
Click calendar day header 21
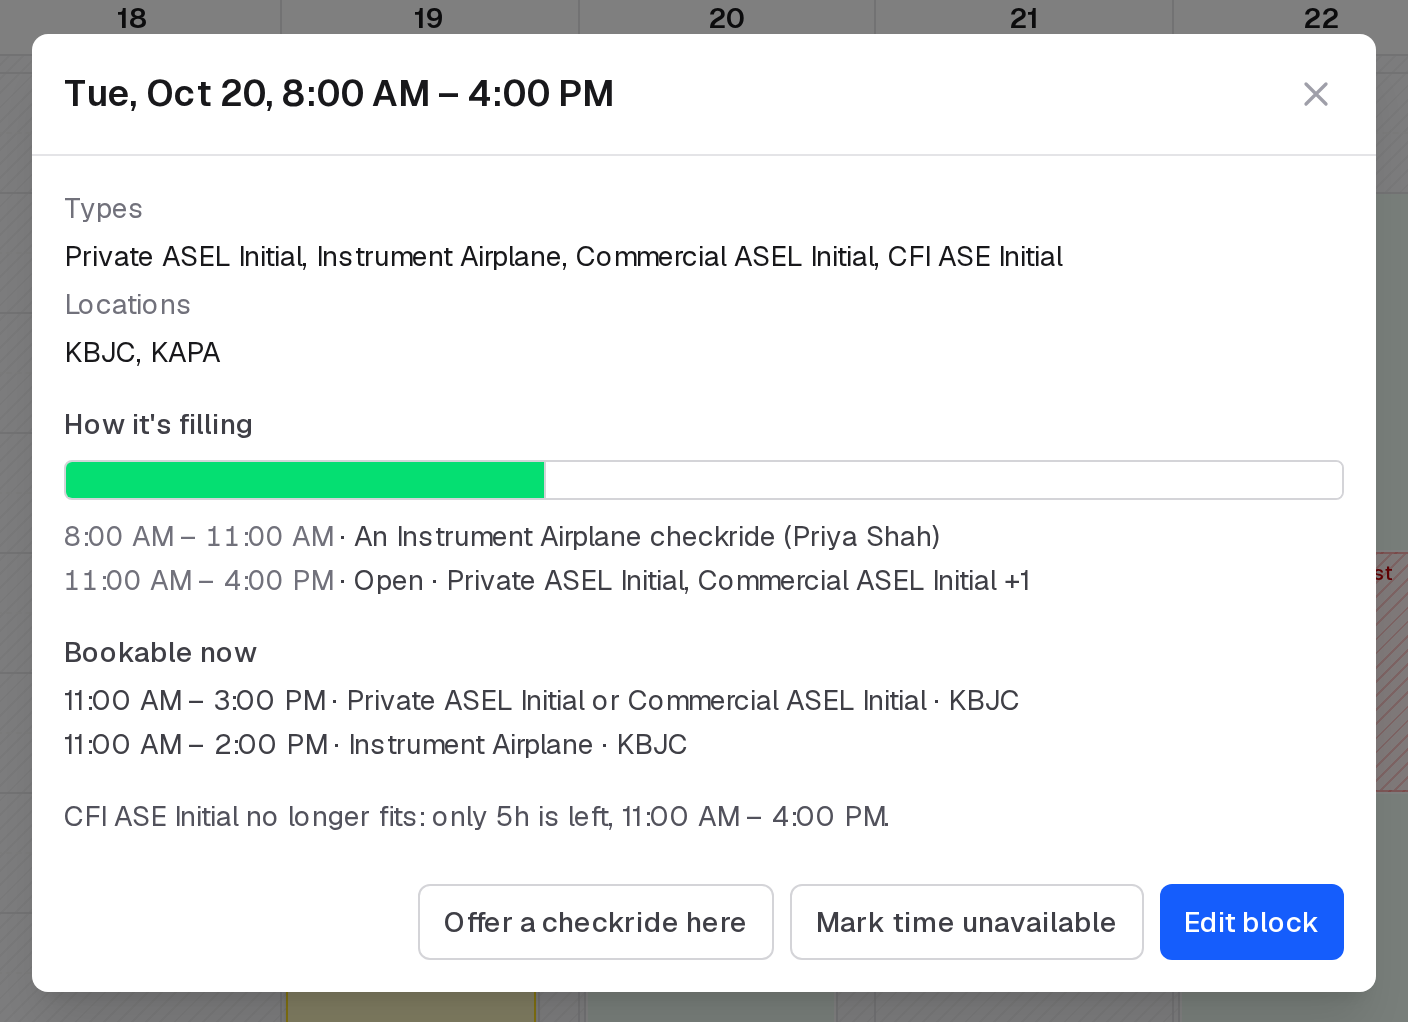click(1024, 18)
